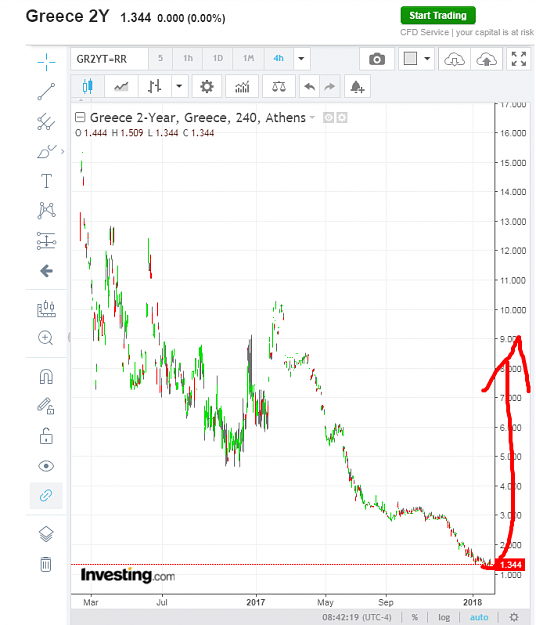The image size is (536, 625).
Task: Open chart settings with the gear icon
Action: 206,86
